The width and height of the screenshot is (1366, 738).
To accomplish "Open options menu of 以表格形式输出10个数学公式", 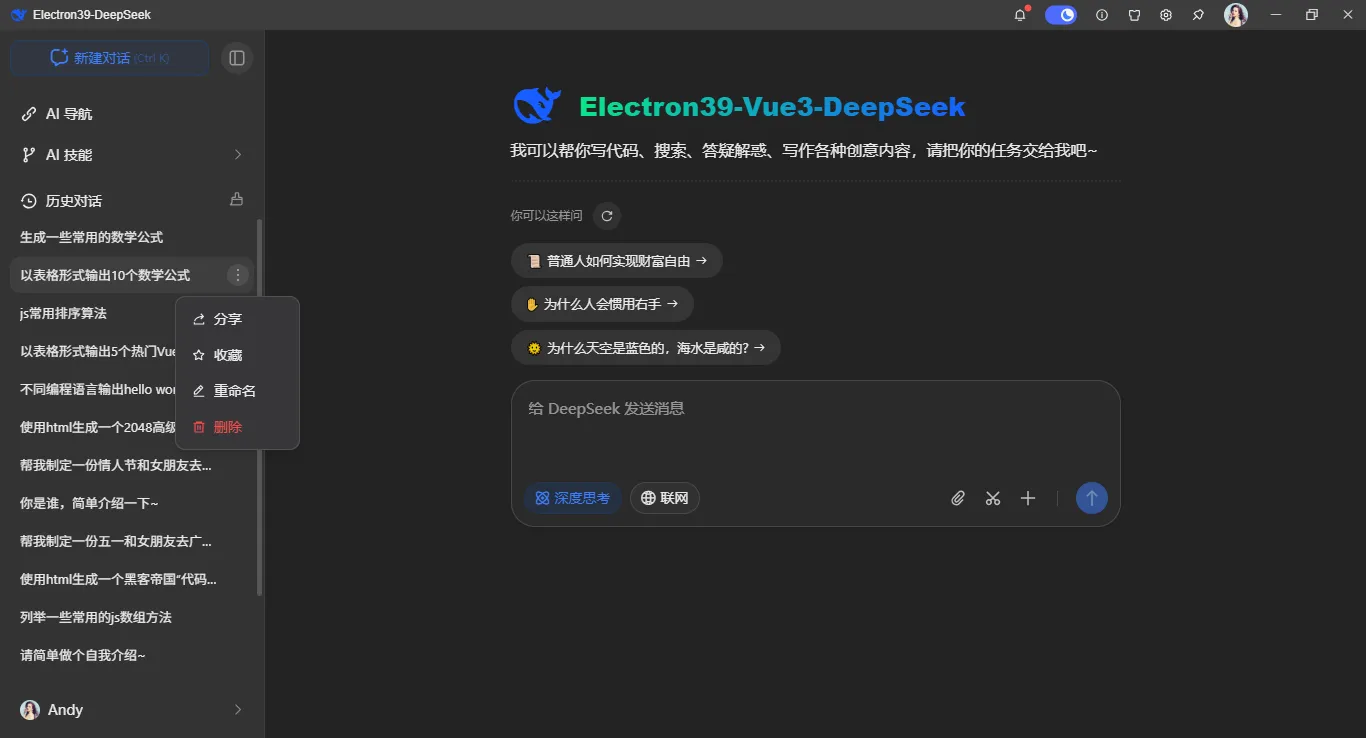I will [237, 274].
